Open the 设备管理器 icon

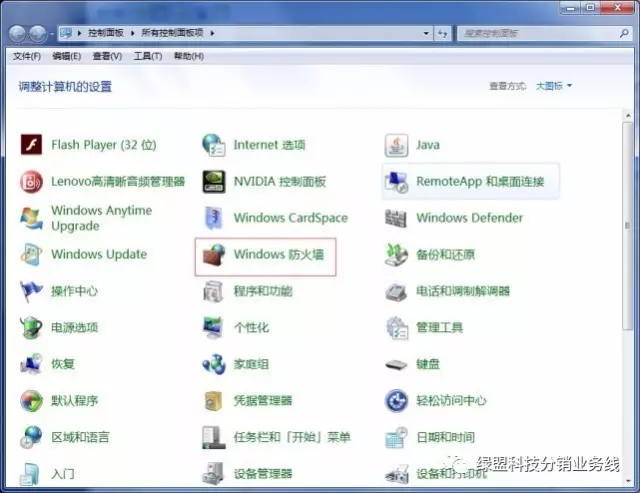coord(214,473)
